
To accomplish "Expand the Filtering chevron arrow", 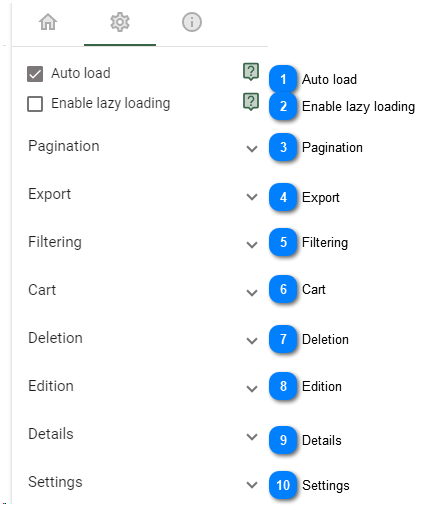I will pos(252,245).
